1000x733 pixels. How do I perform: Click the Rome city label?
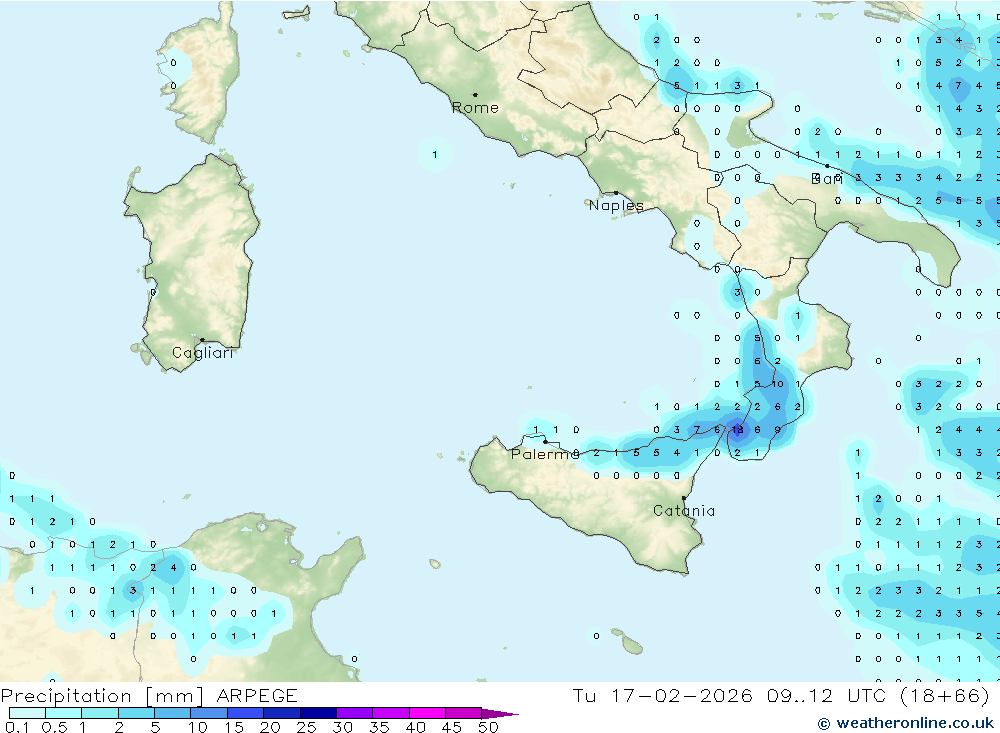pyautogui.click(x=475, y=108)
